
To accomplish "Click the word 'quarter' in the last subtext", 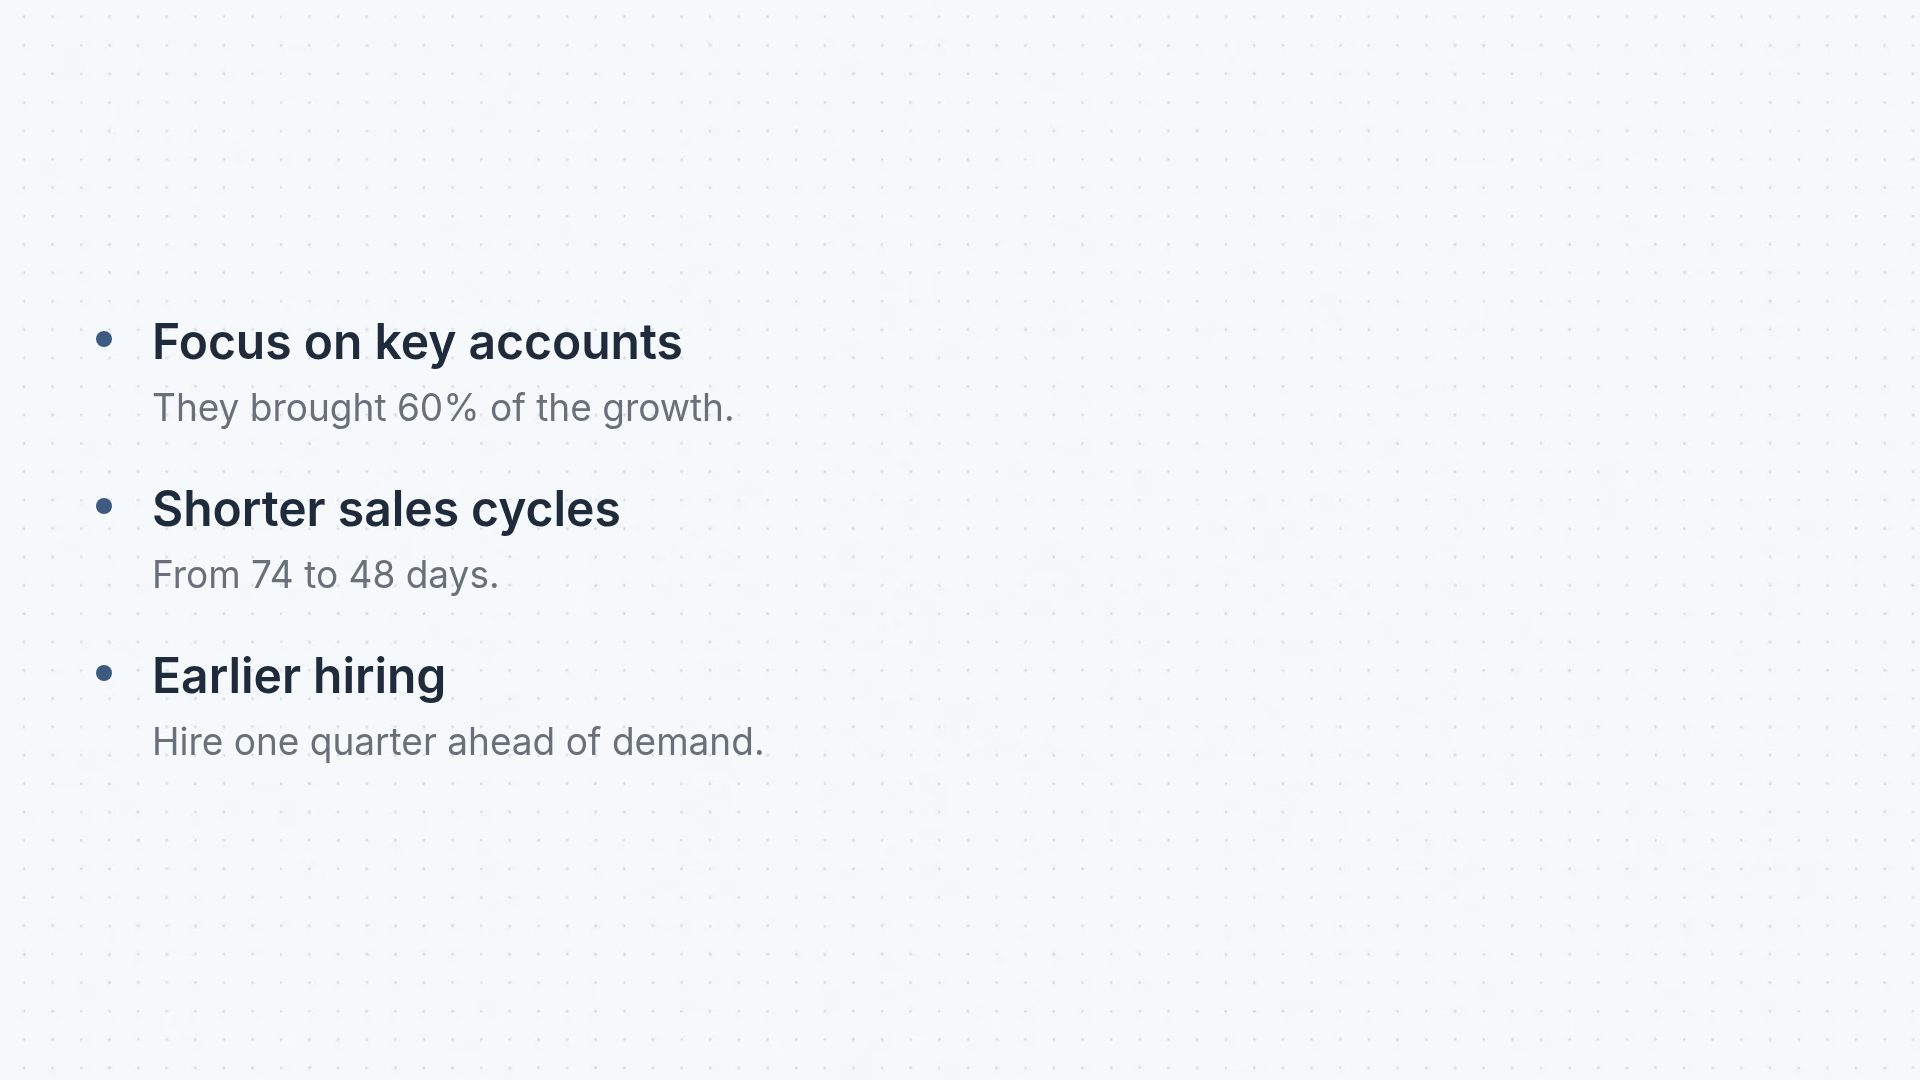I will pyautogui.click(x=373, y=744).
